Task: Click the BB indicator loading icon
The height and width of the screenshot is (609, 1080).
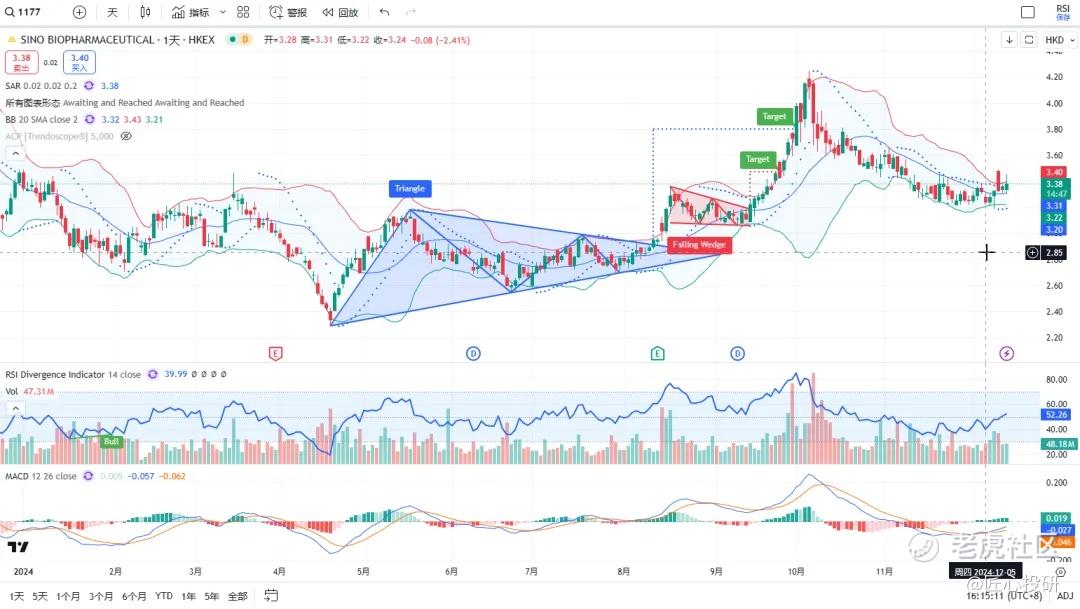Action: pos(90,119)
